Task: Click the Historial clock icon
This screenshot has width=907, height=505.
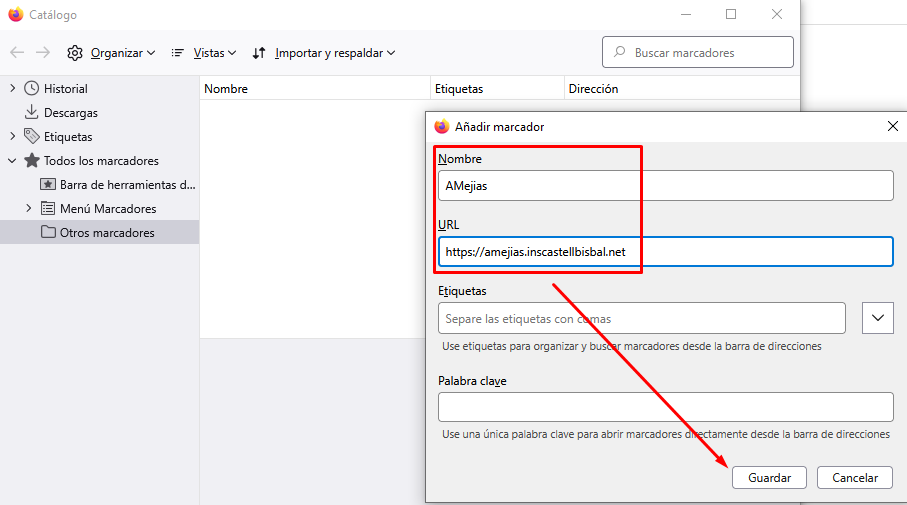Action: [x=32, y=89]
